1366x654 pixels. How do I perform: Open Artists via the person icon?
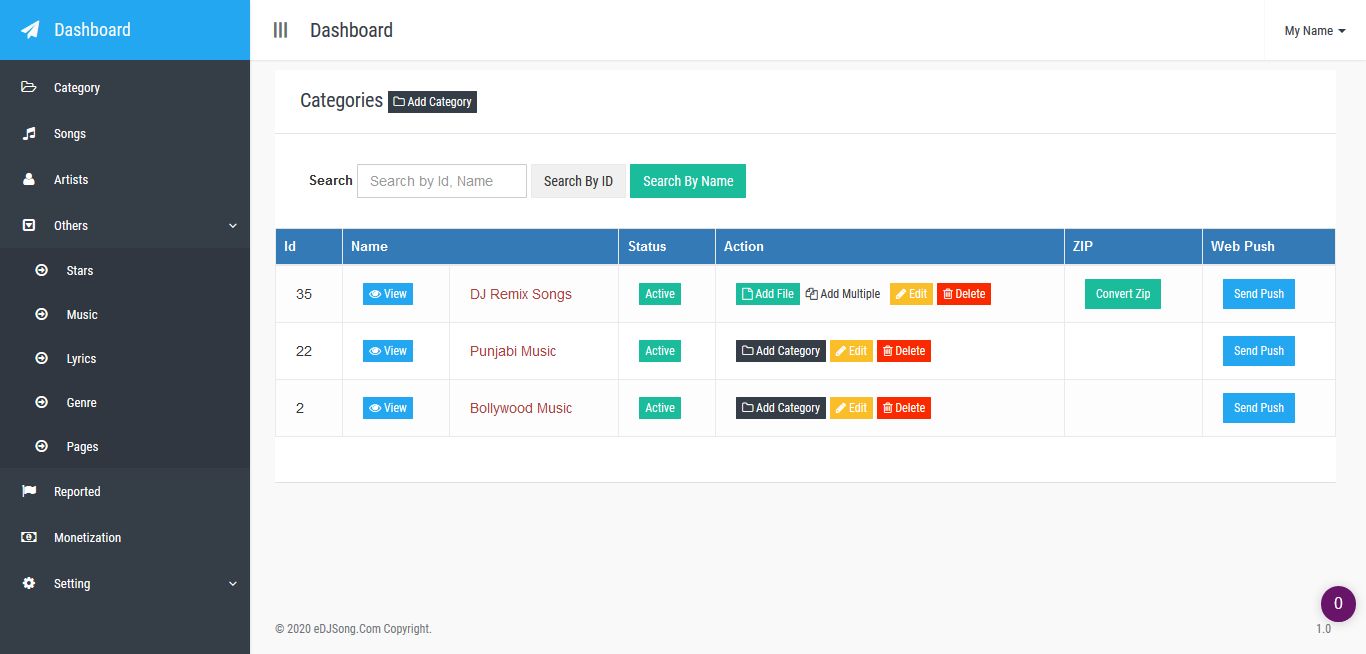(29, 179)
